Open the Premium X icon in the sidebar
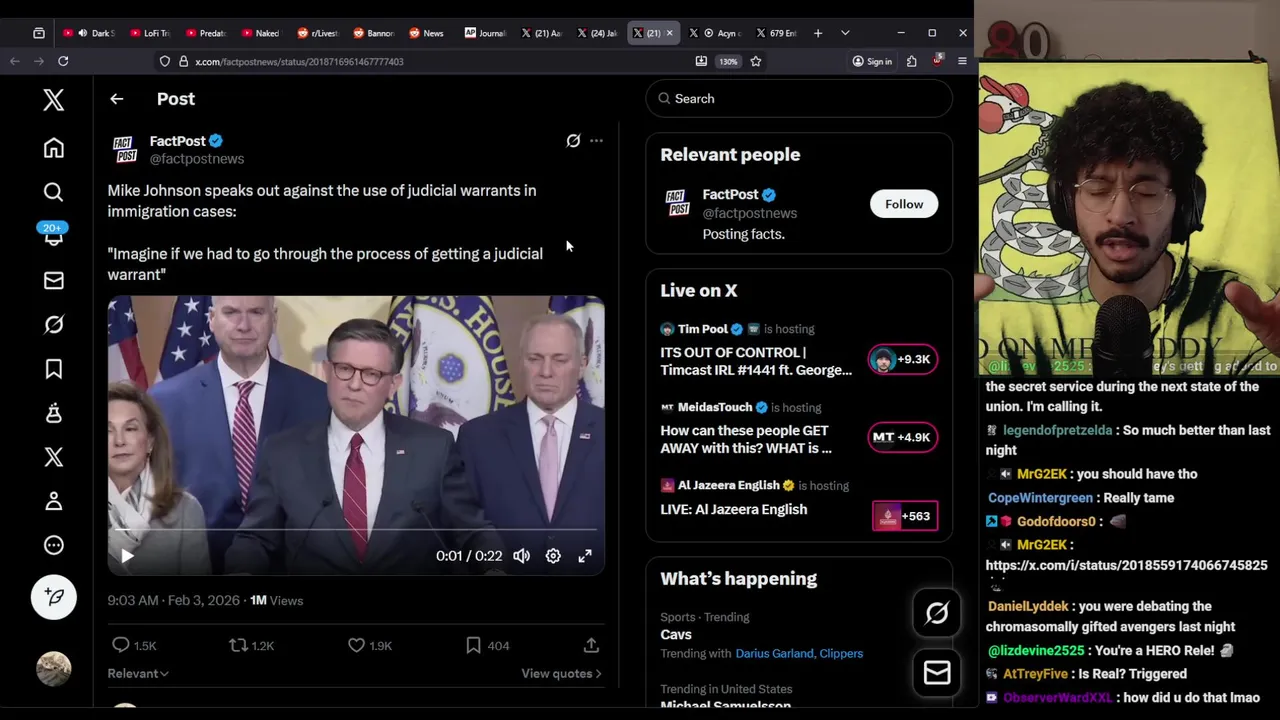 54,457
